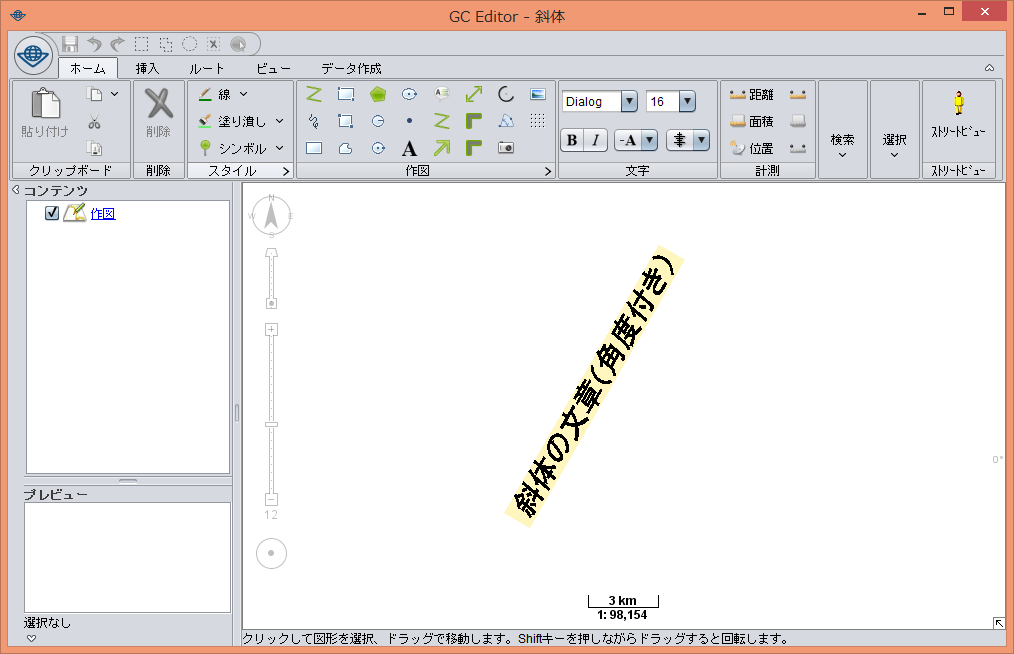The width and height of the screenshot is (1014, 654).
Task: Select the green pentagon polygon tool
Action: (x=378, y=94)
